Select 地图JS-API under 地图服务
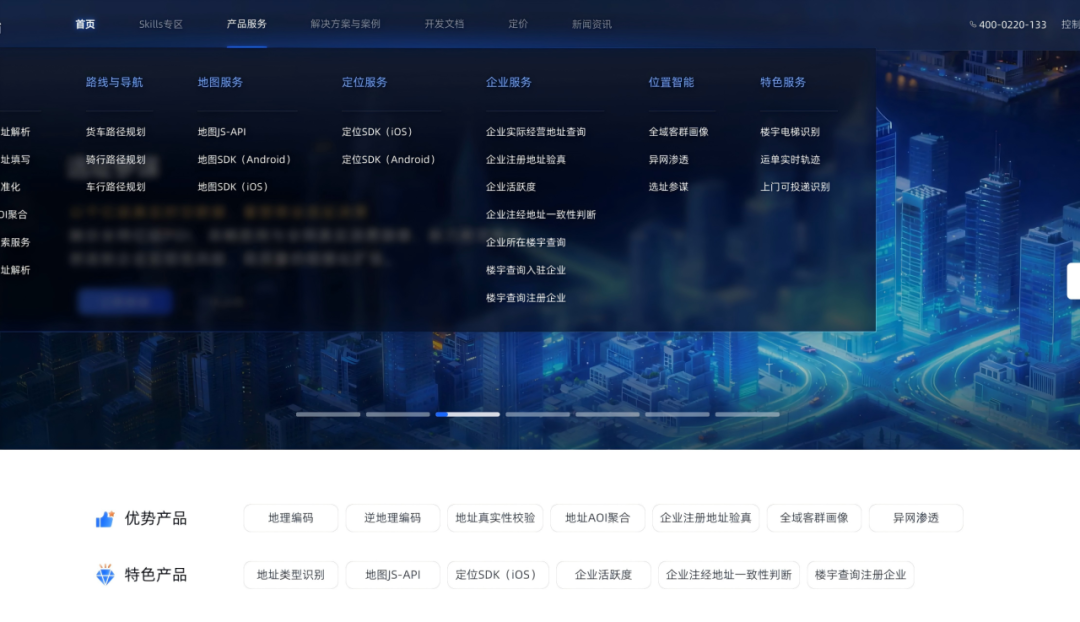 point(222,132)
